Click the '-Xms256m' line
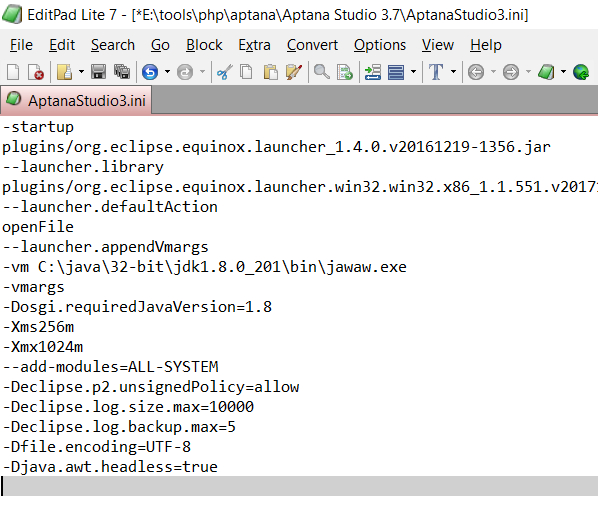 (x=38, y=327)
